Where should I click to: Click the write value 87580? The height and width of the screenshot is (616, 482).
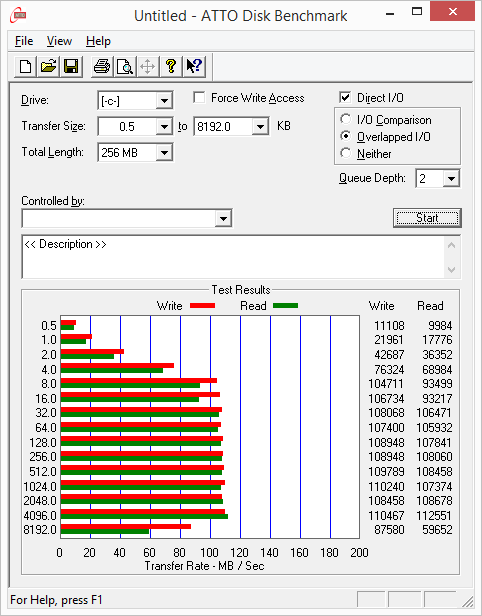pyautogui.click(x=389, y=530)
